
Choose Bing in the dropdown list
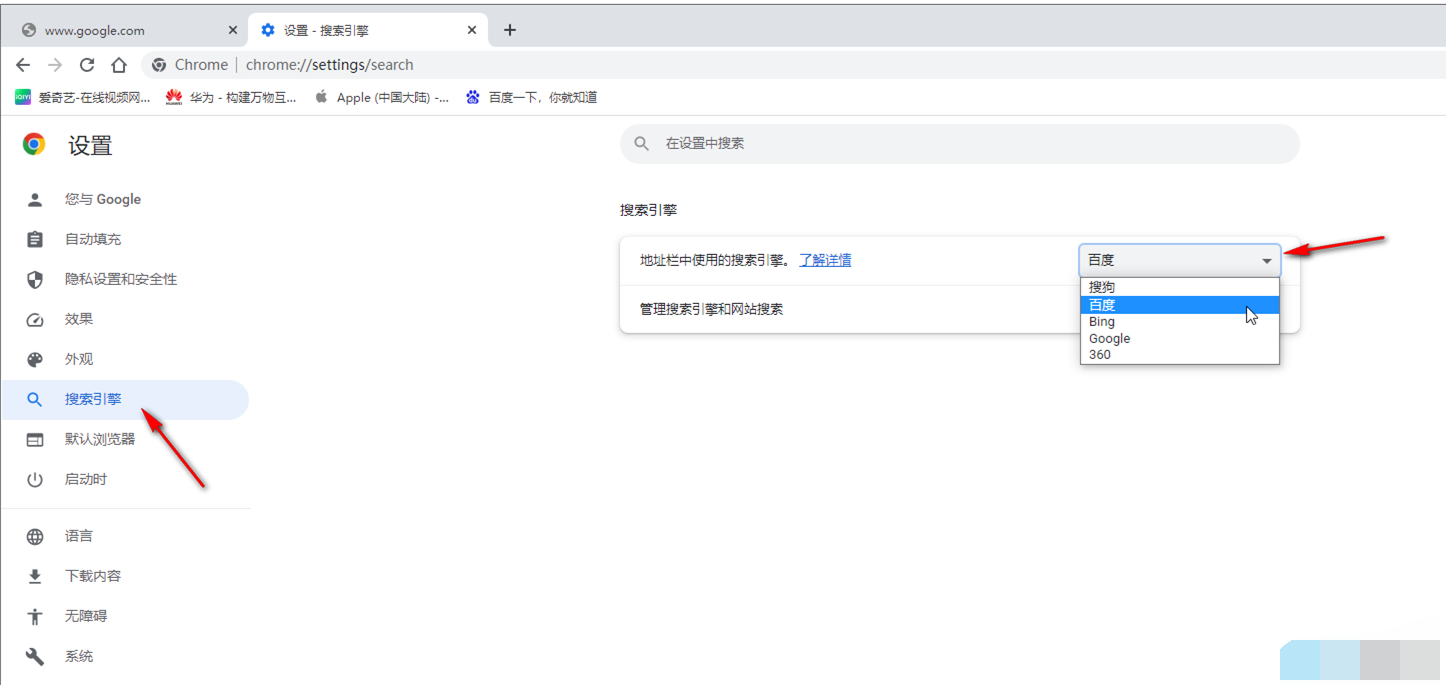tap(1101, 322)
